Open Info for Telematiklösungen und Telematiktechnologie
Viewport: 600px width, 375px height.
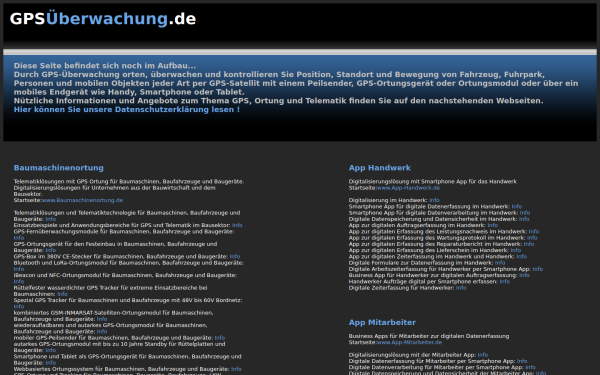(51, 219)
